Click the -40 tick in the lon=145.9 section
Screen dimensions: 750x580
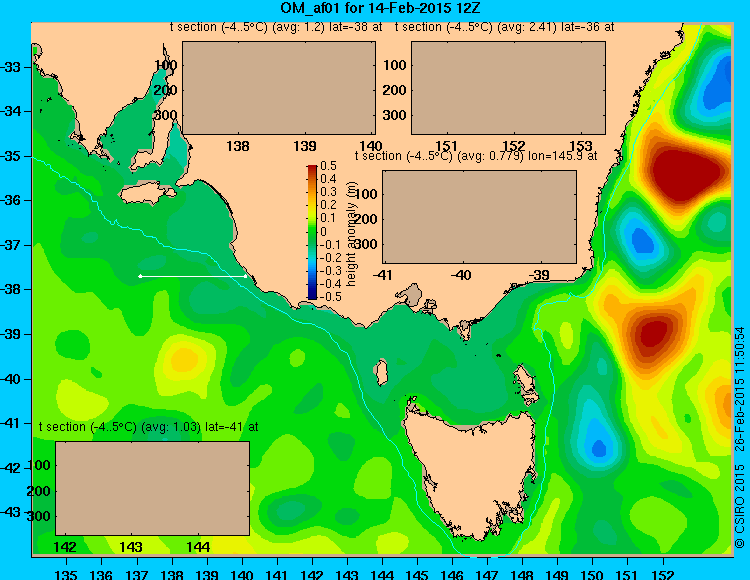[461, 275]
